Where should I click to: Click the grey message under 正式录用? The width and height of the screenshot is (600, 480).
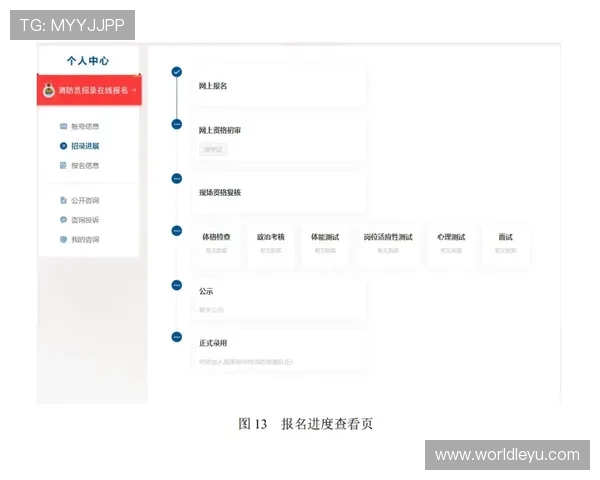point(246,362)
